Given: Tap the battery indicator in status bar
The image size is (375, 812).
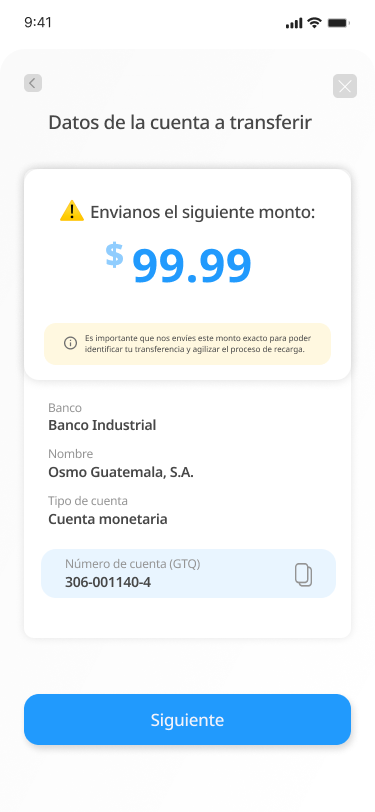Looking at the screenshot, I should coord(339,23).
